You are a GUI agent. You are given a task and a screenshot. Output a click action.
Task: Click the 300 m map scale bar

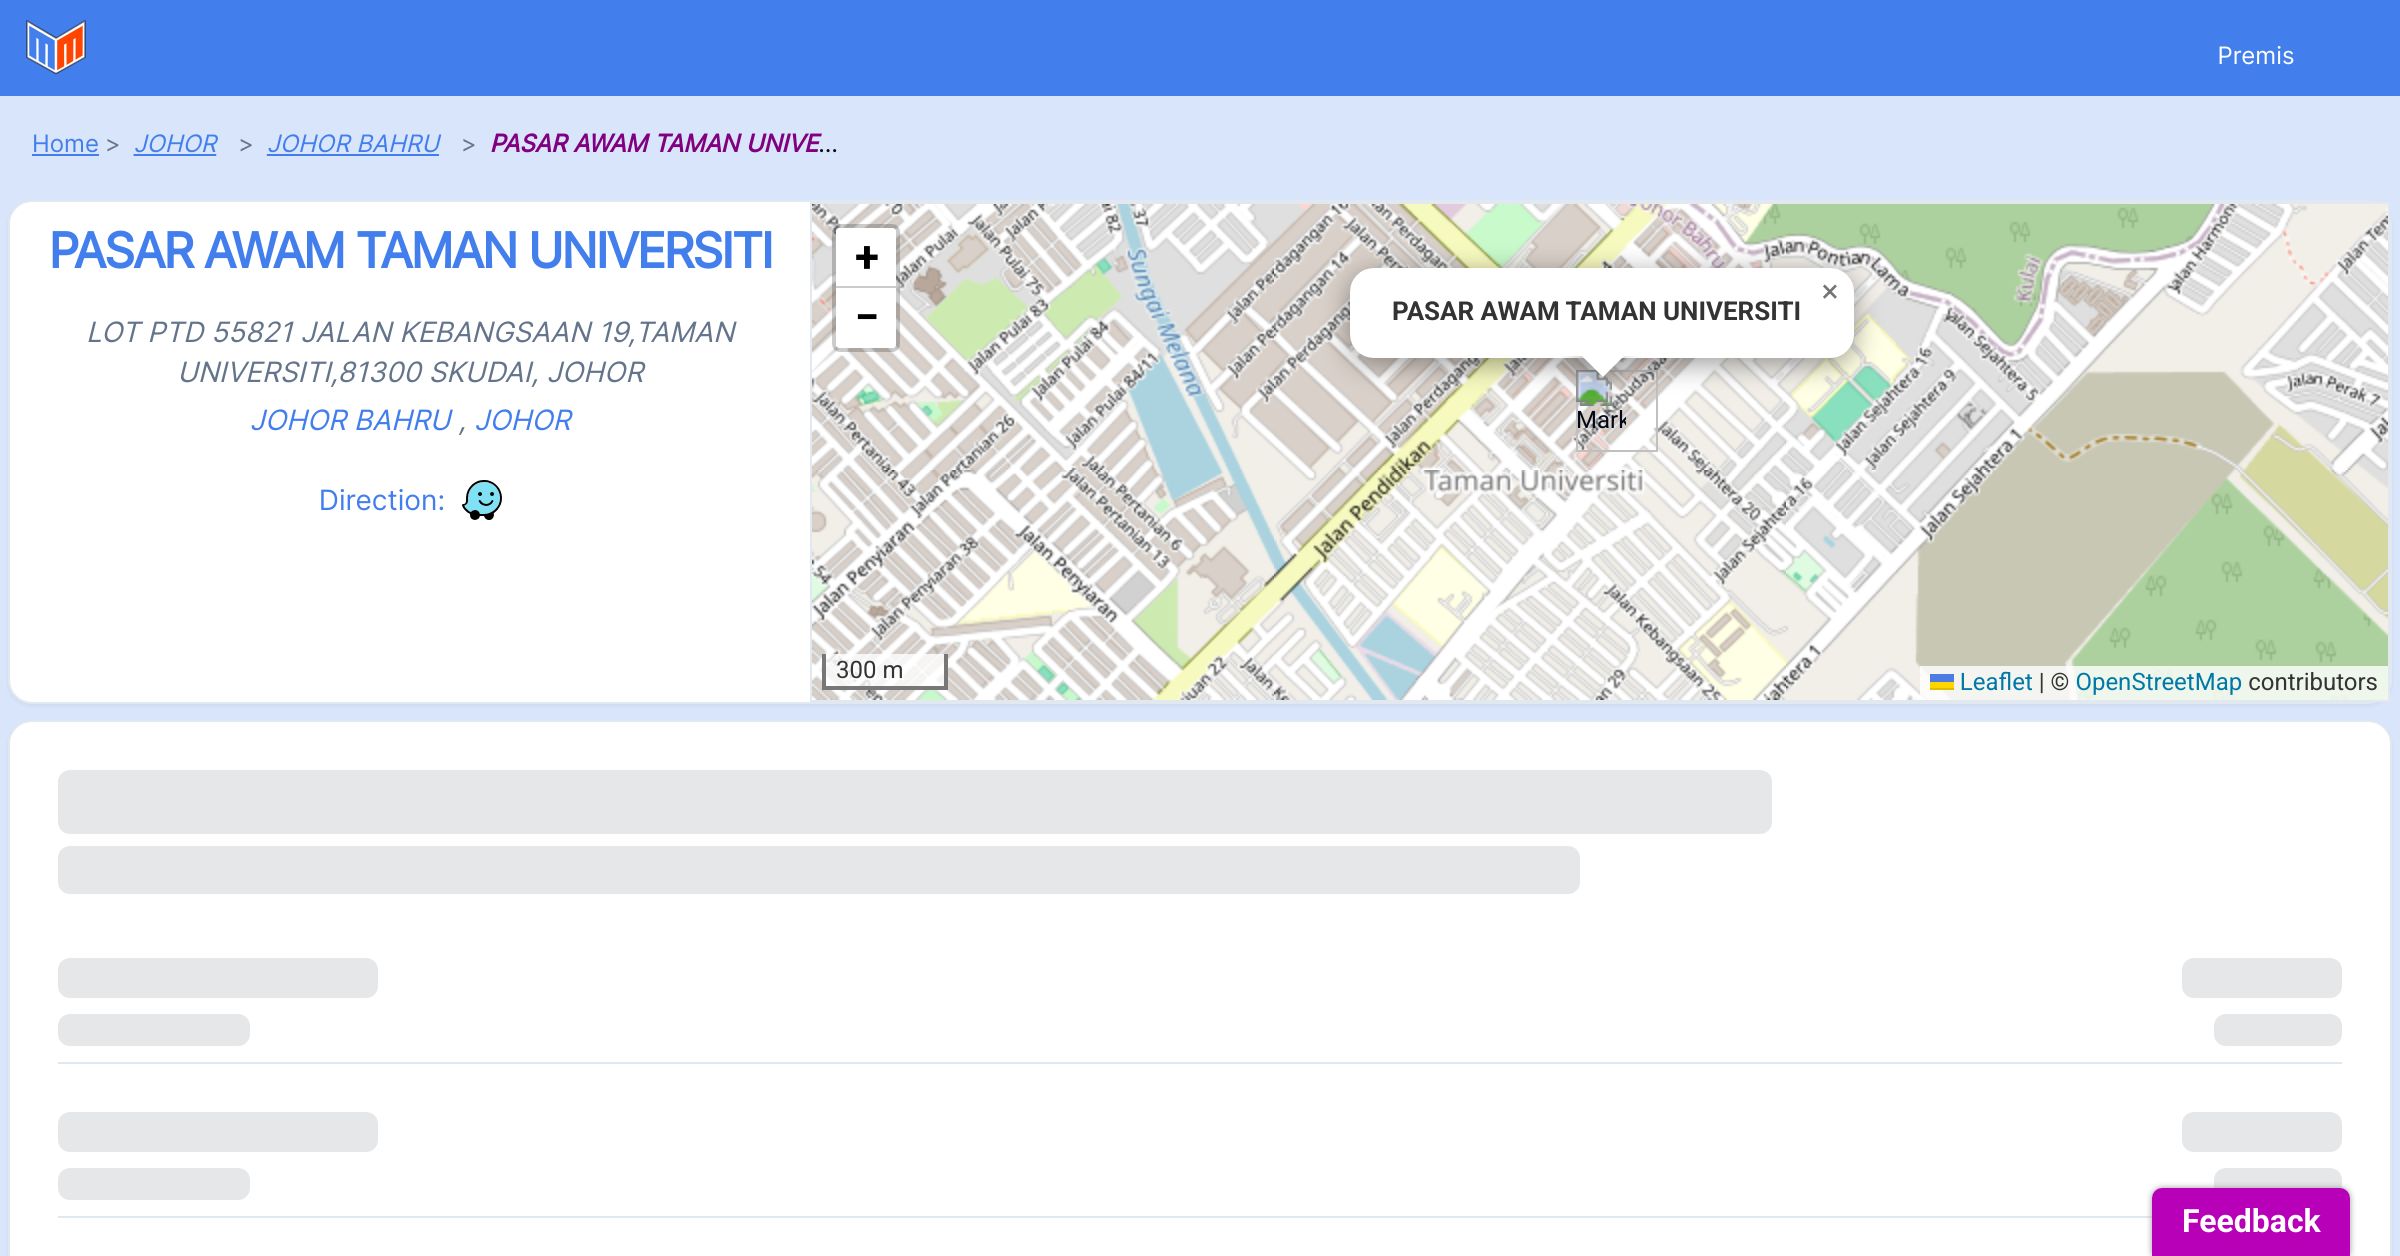884,670
